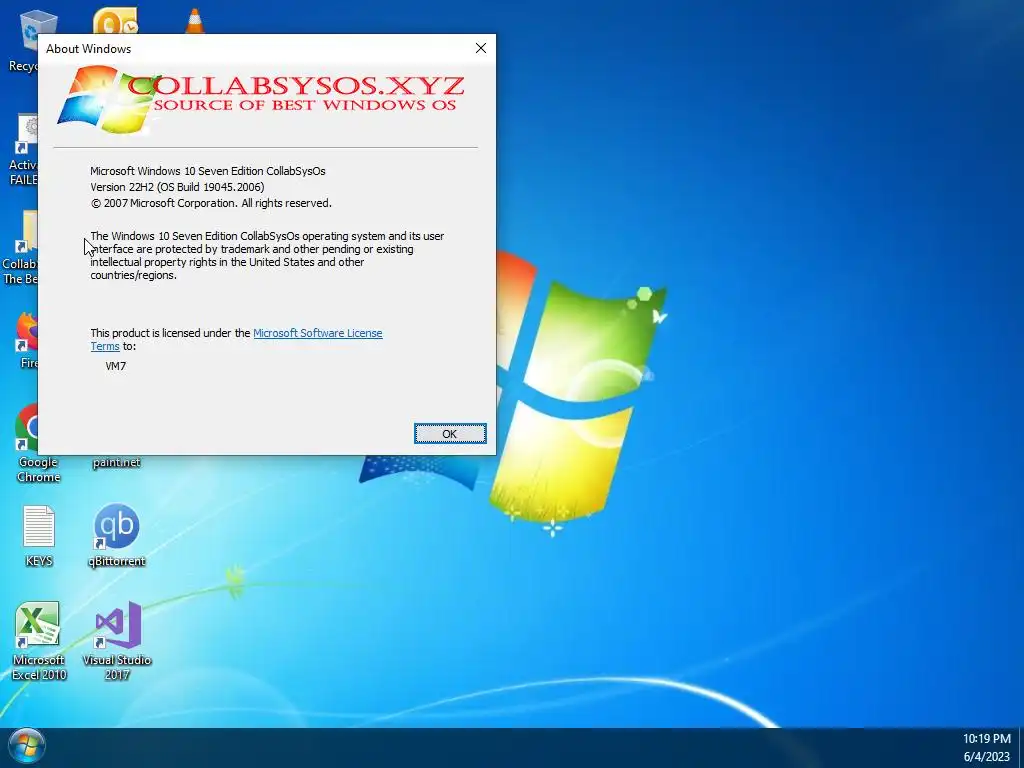1024x768 pixels.
Task: Open the KEYS text file icon
Action: tap(39, 536)
